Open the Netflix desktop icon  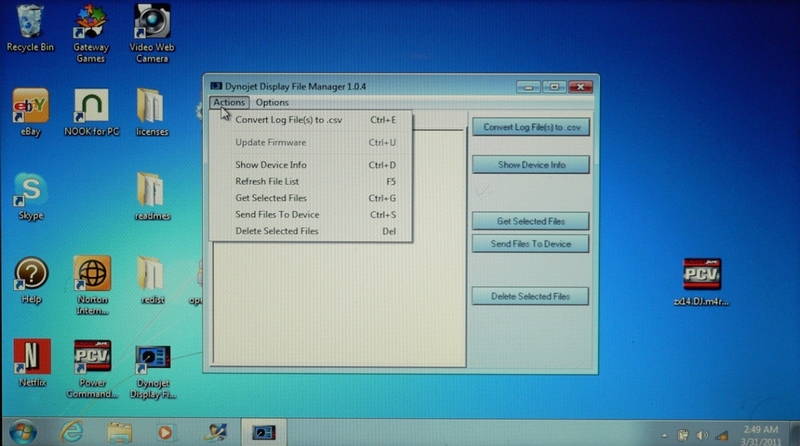point(30,358)
